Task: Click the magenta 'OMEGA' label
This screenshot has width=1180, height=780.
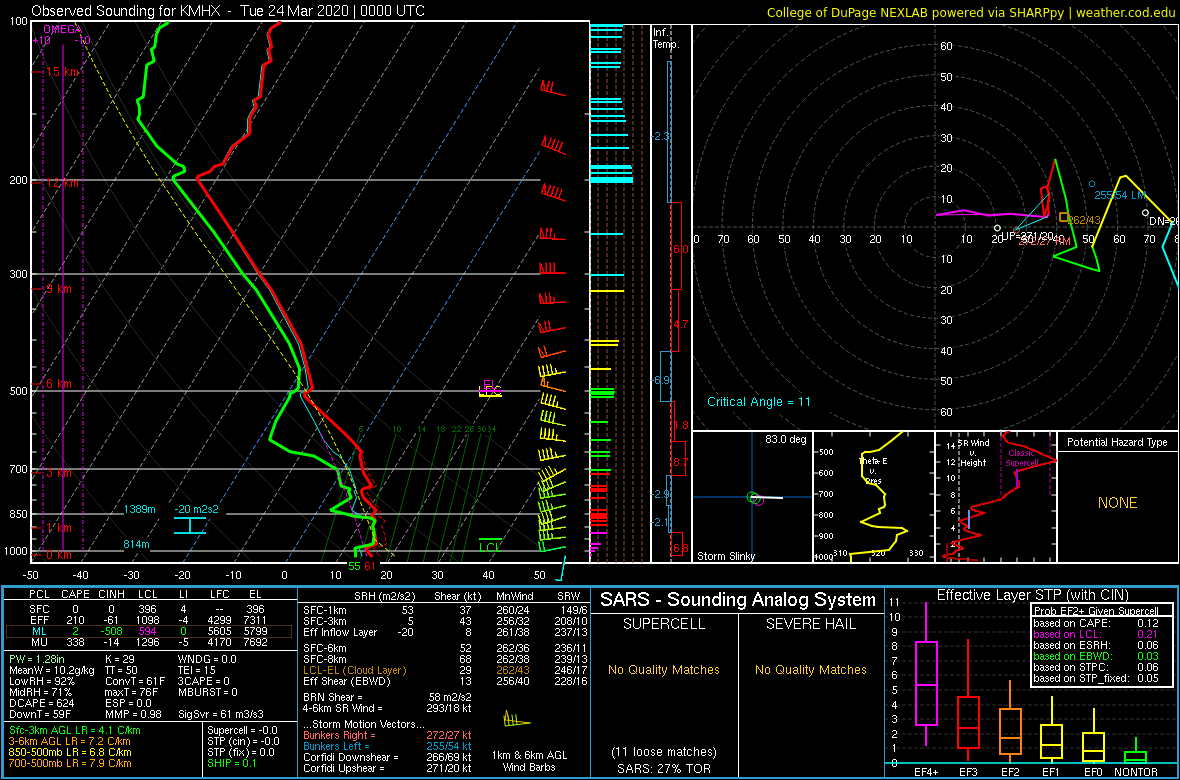Action: (x=61, y=29)
